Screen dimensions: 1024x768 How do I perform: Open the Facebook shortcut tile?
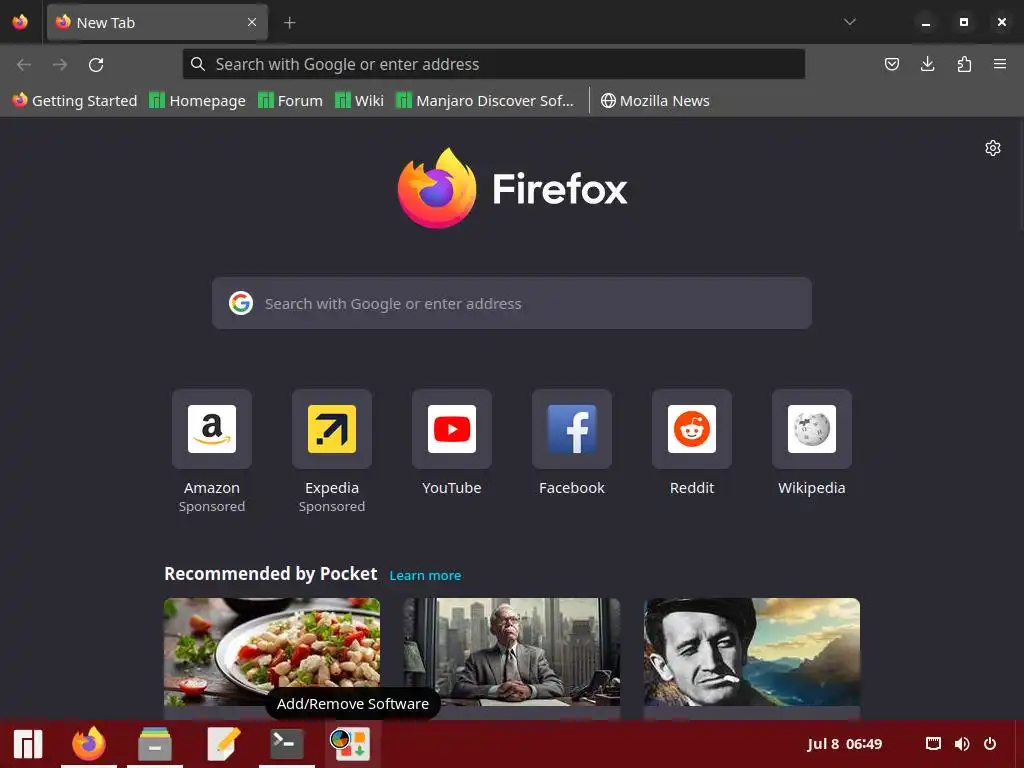pyautogui.click(x=572, y=429)
